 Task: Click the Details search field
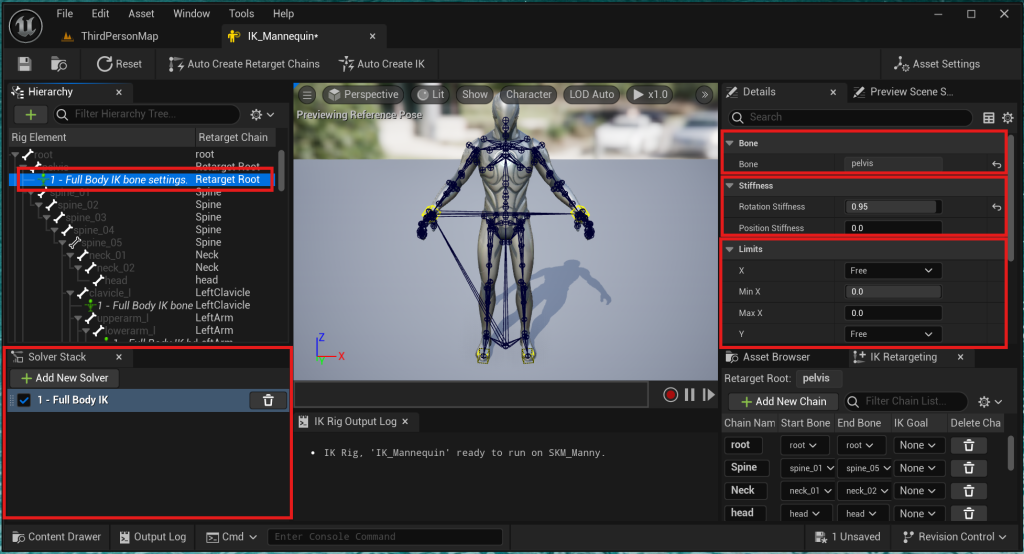pos(850,118)
